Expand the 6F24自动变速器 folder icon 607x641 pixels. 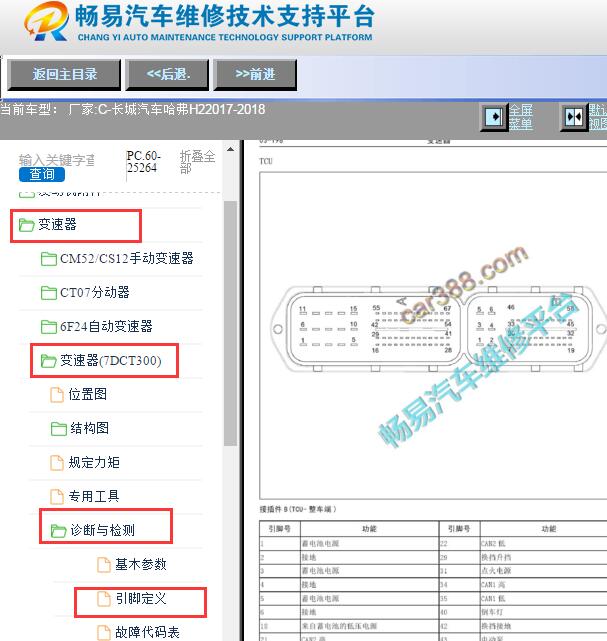click(x=49, y=327)
